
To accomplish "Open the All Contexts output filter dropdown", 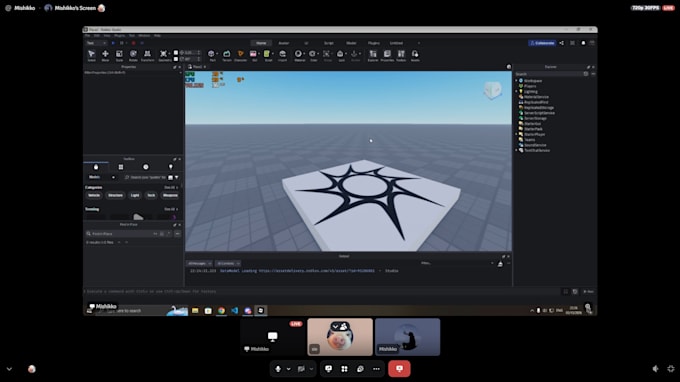I will (x=228, y=264).
